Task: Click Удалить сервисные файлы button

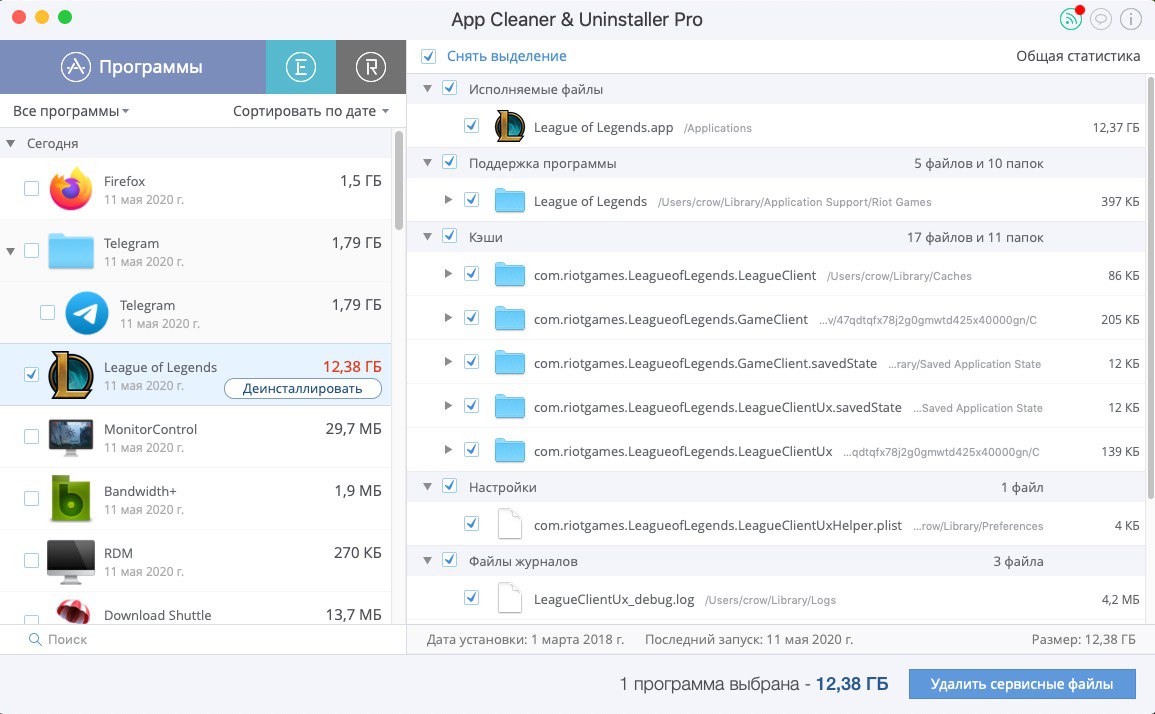Action: [1022, 684]
